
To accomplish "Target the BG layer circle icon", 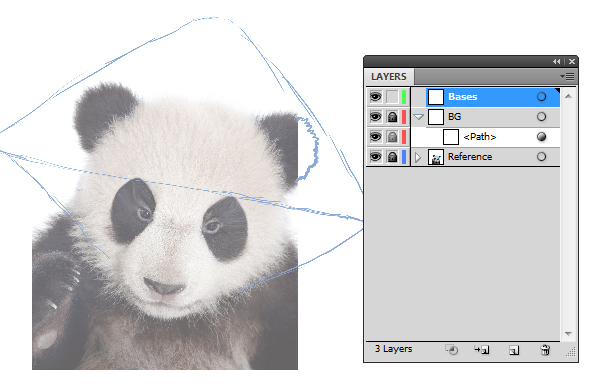I will point(541,117).
